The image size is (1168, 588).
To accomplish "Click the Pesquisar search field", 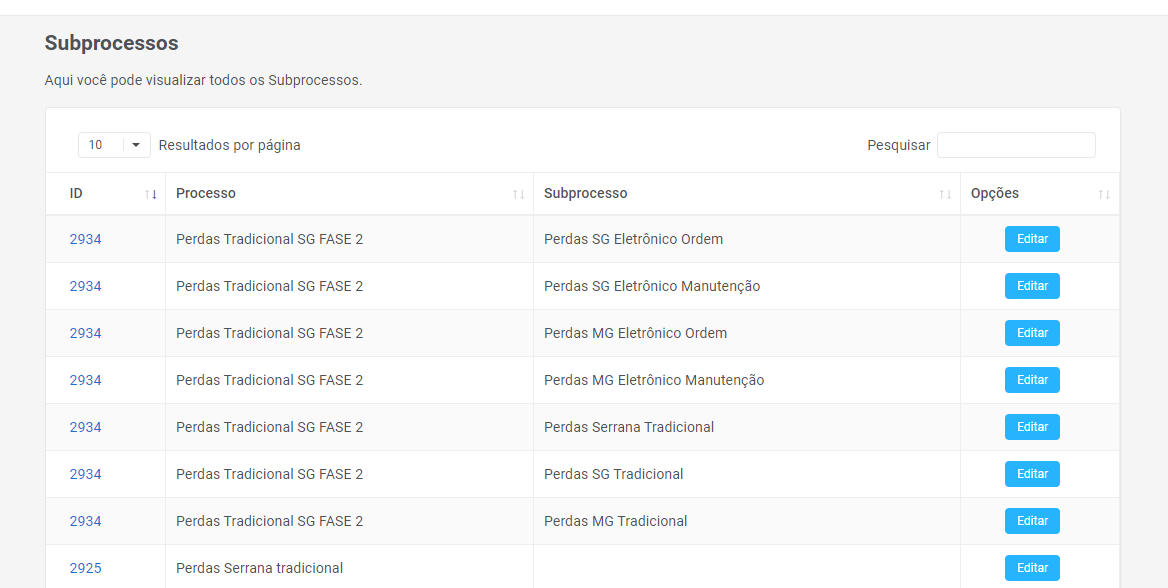I will [1015, 145].
